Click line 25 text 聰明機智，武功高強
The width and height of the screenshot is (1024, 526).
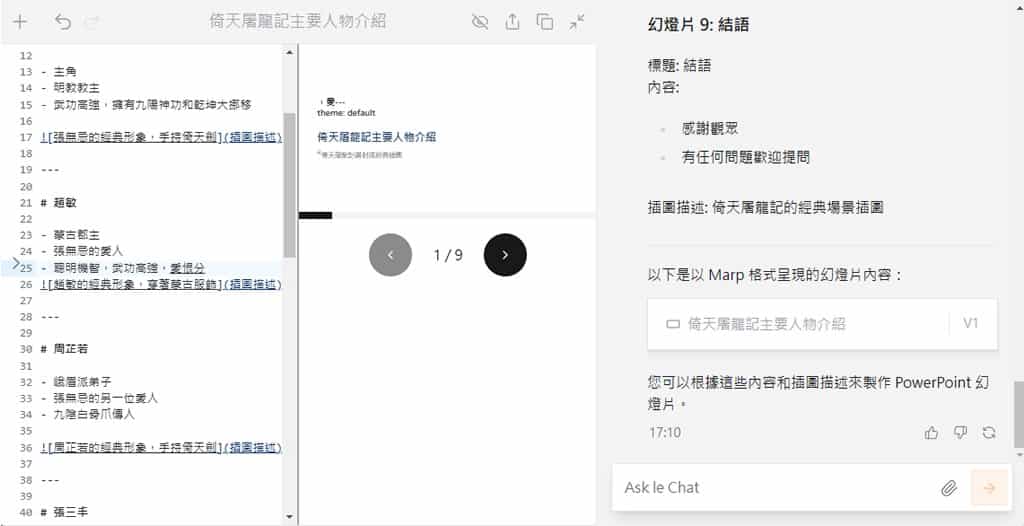(109, 268)
